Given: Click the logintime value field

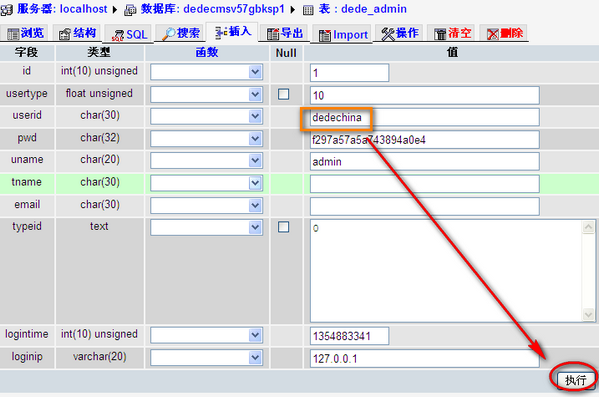Looking at the screenshot, I should tap(350, 336).
